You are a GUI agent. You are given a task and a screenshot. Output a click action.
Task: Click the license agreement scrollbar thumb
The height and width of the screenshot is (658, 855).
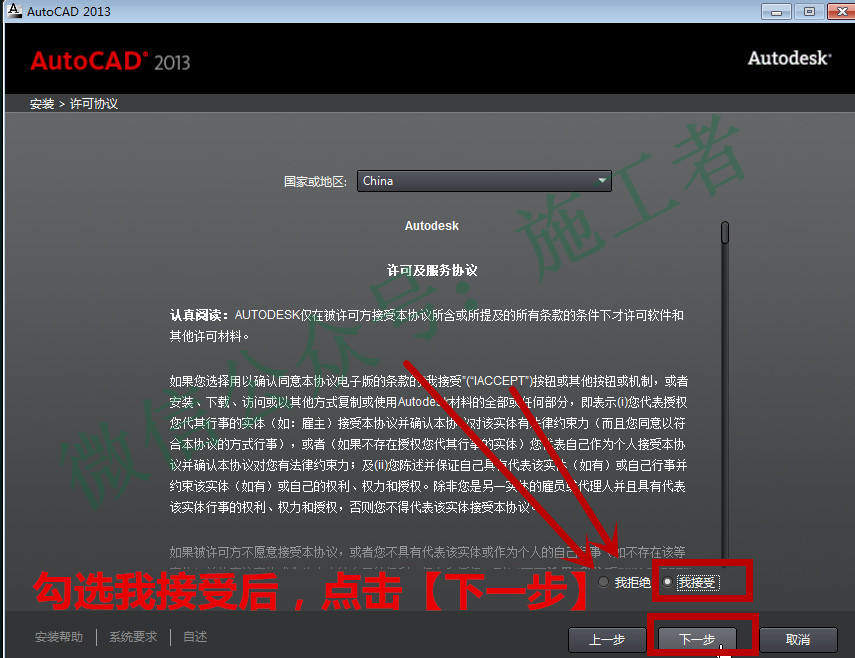(725, 232)
